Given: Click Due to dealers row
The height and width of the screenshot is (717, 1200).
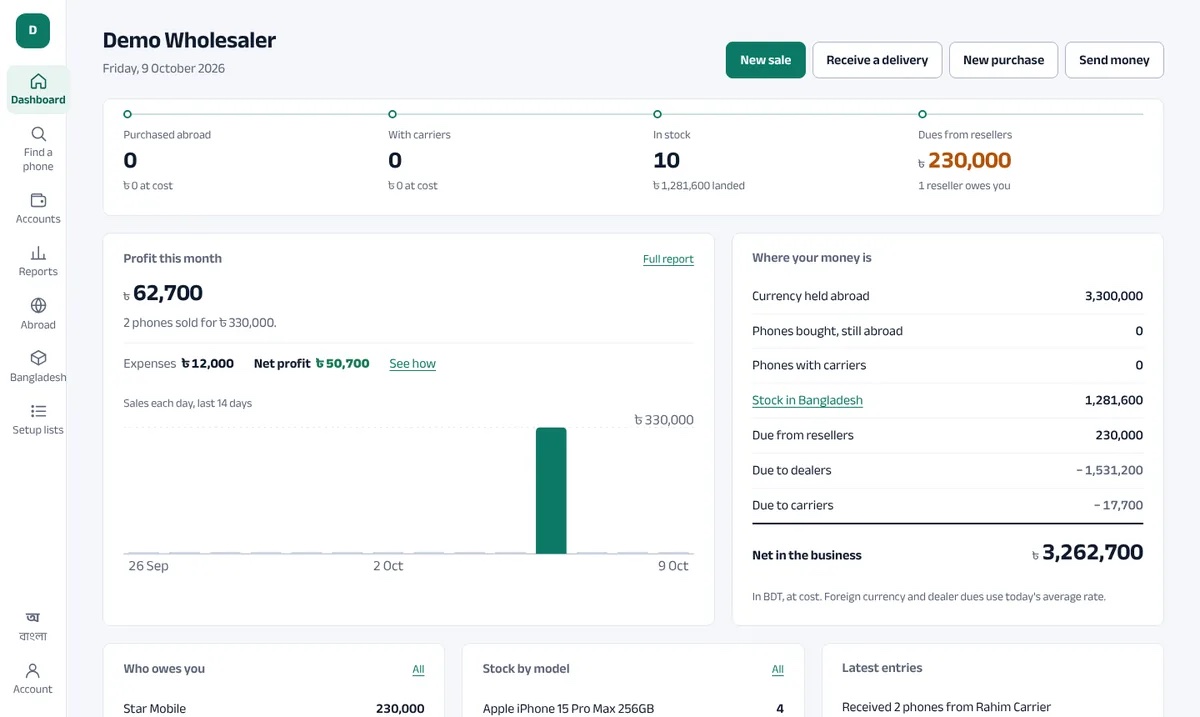Looking at the screenshot, I should 947,470.
